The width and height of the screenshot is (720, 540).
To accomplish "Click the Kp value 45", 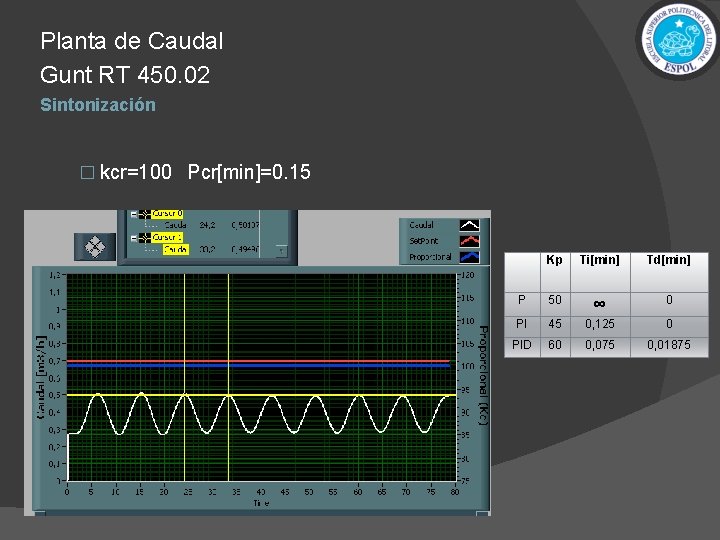I will [x=555, y=324].
